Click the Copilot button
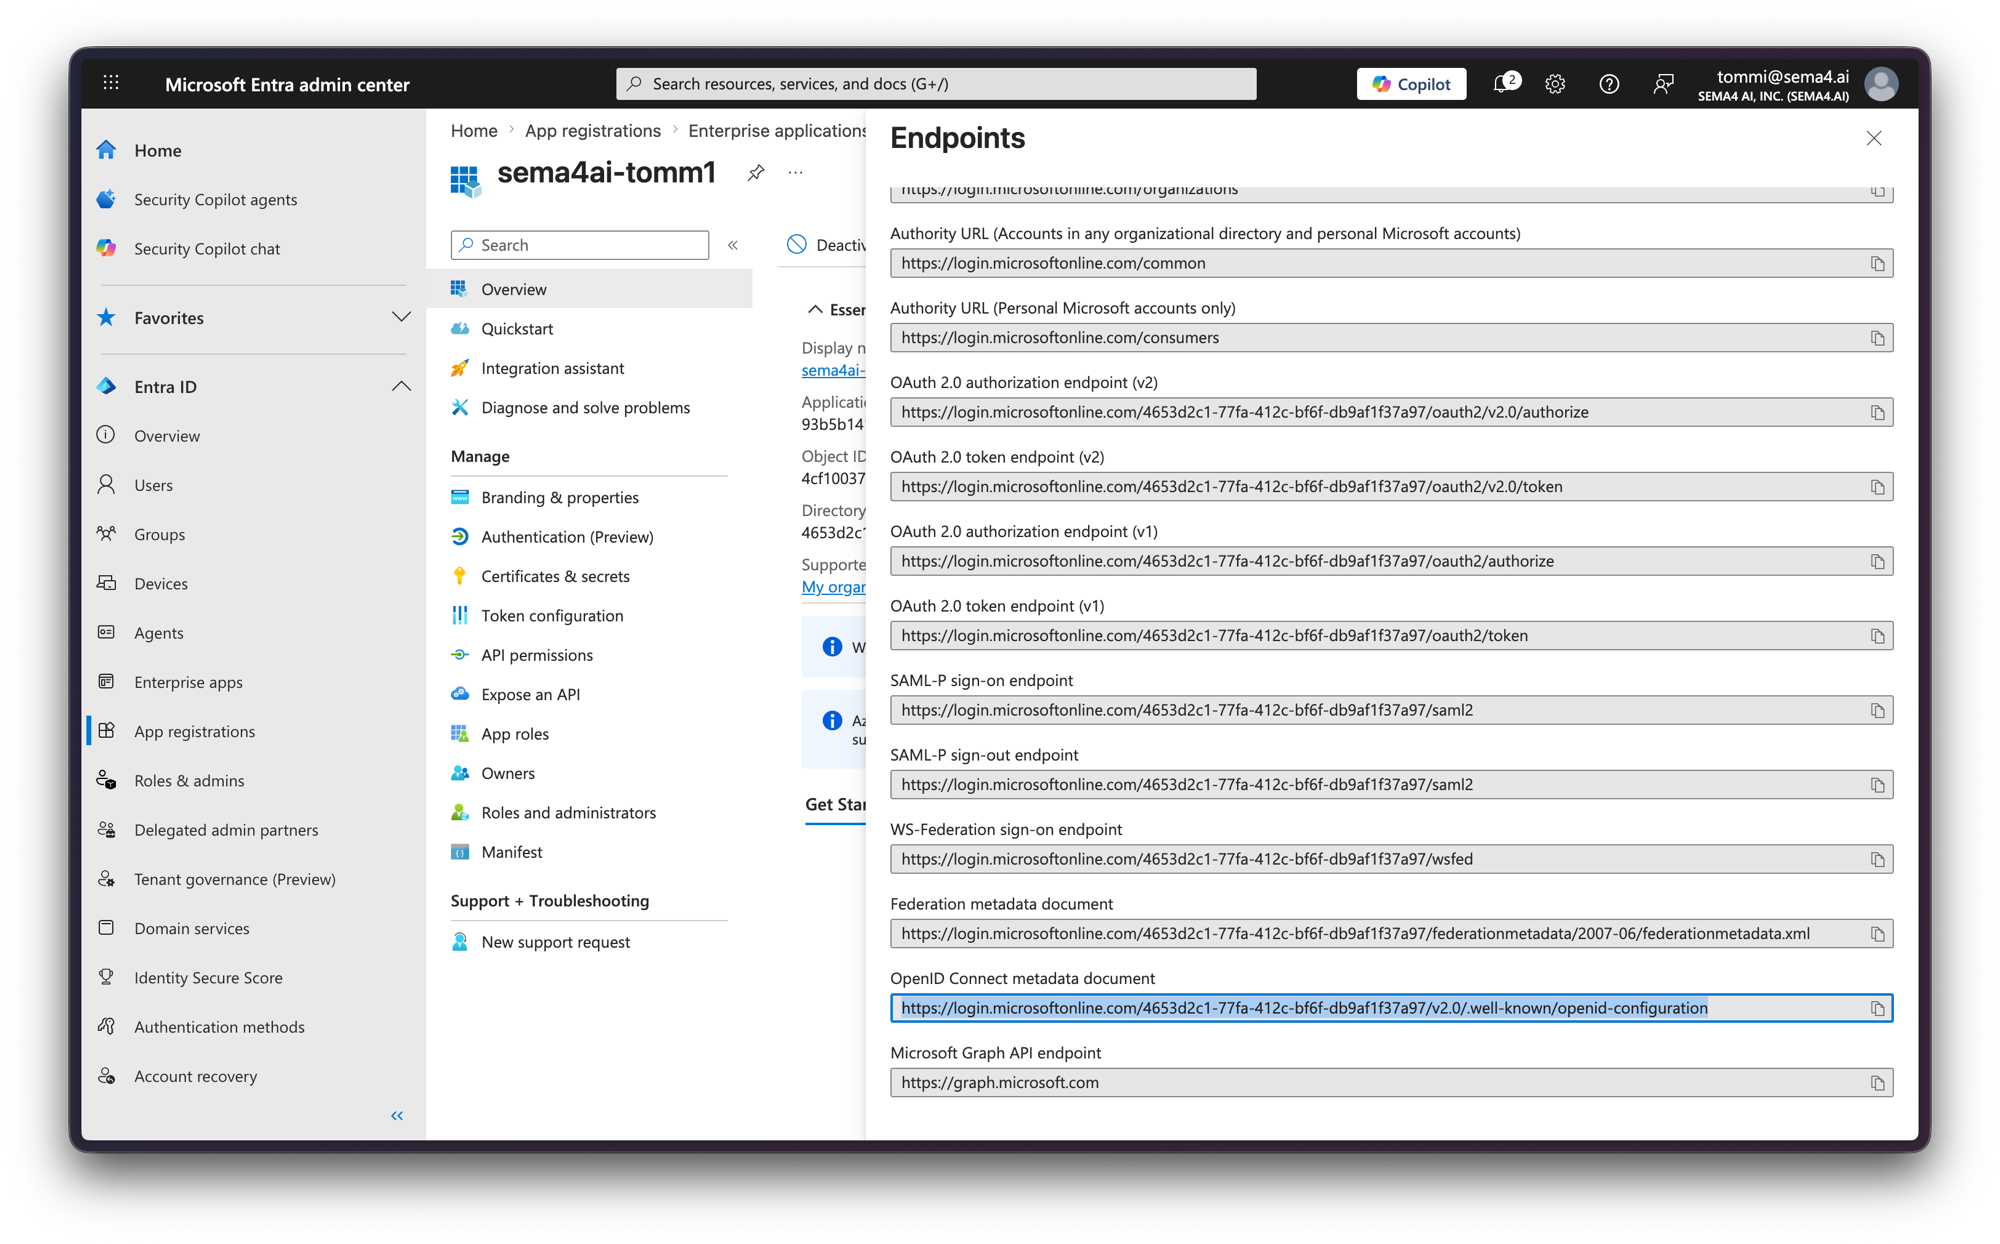Image resolution: width=2000 pixels, height=1244 pixels. pyautogui.click(x=1411, y=84)
